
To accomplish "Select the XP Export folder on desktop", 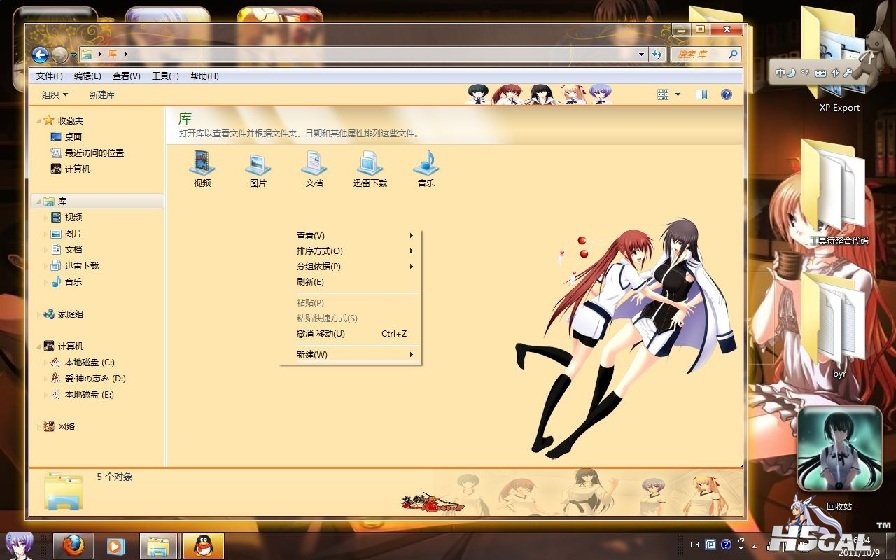I will point(838,60).
